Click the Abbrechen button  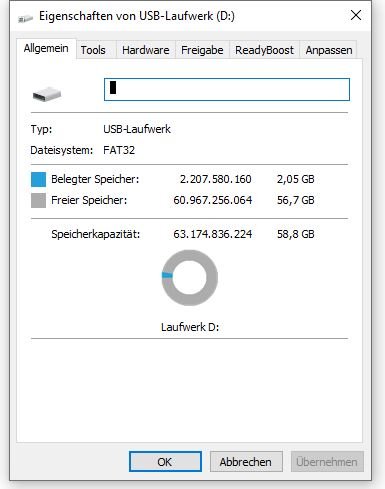click(246, 462)
